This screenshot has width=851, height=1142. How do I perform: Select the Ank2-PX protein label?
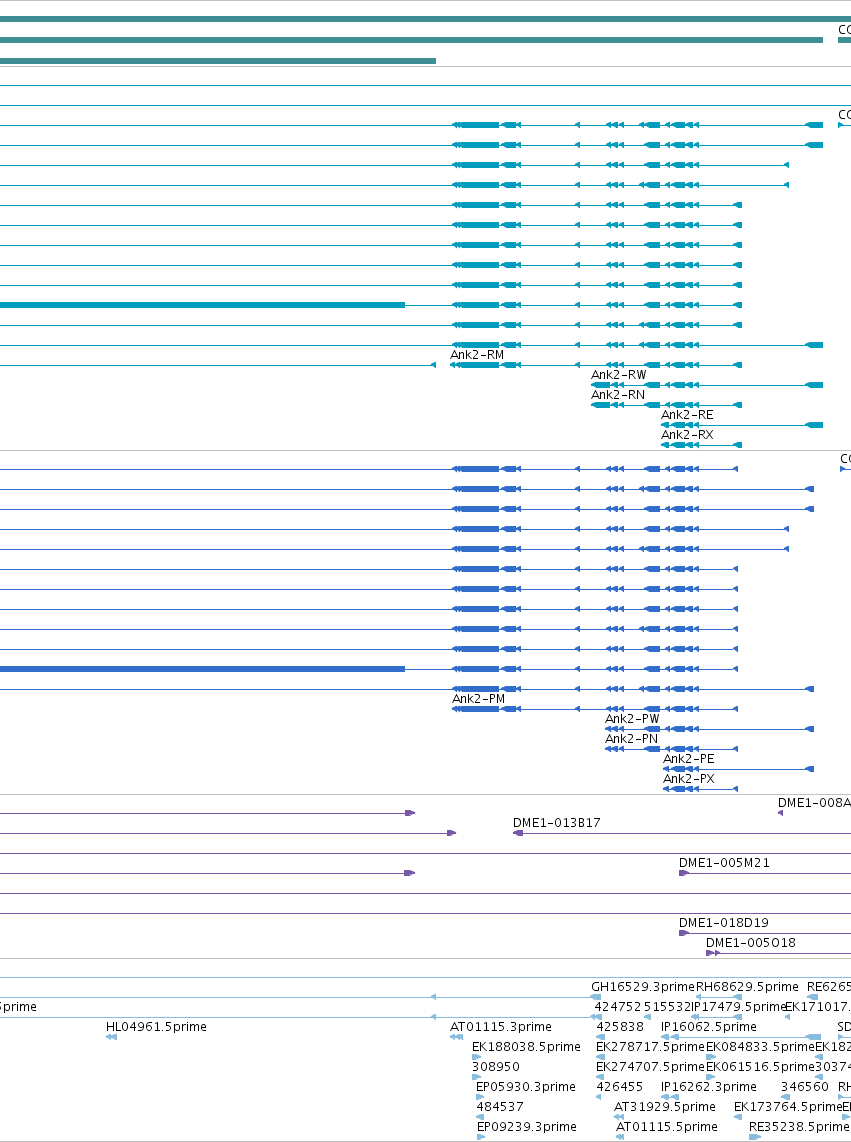point(689,779)
